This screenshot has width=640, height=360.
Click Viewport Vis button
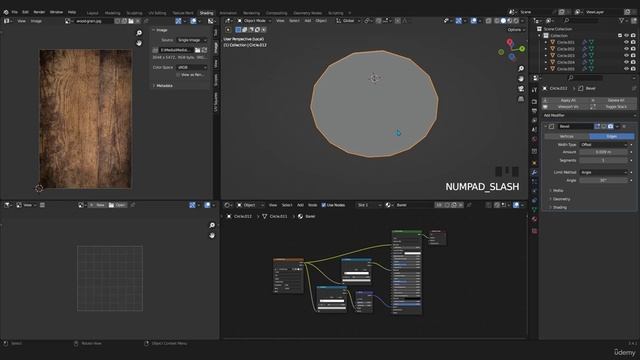564,107
